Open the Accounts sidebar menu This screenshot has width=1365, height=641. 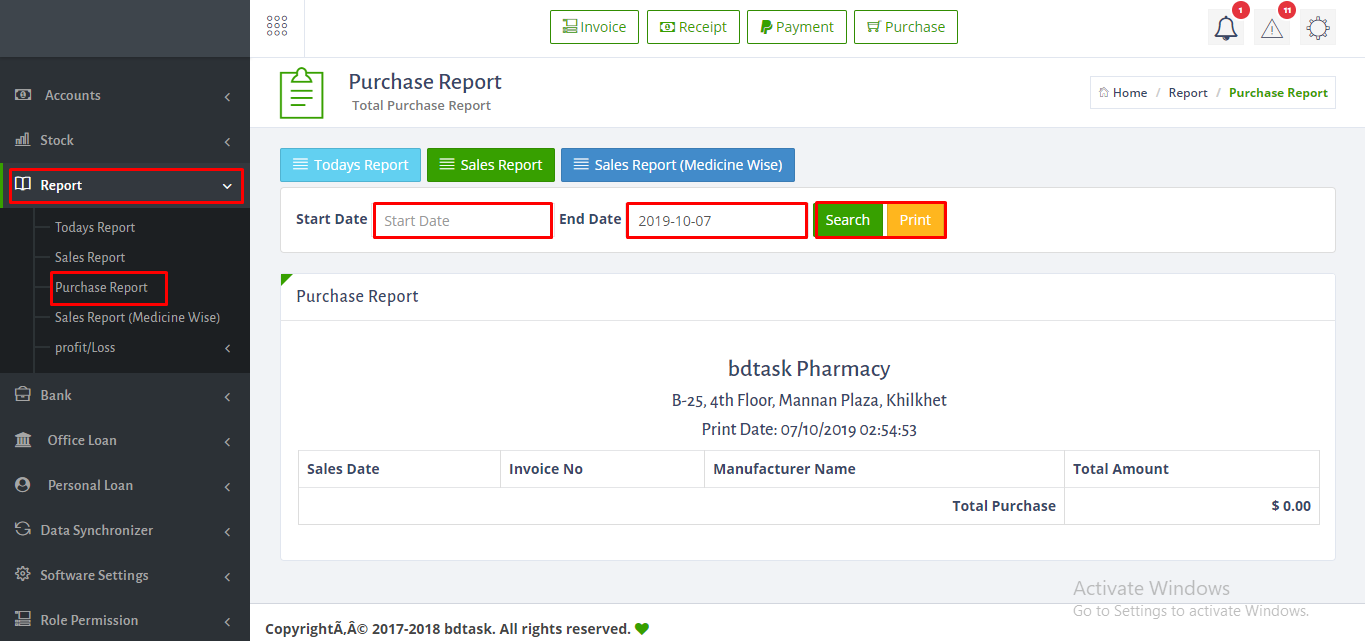(x=125, y=95)
